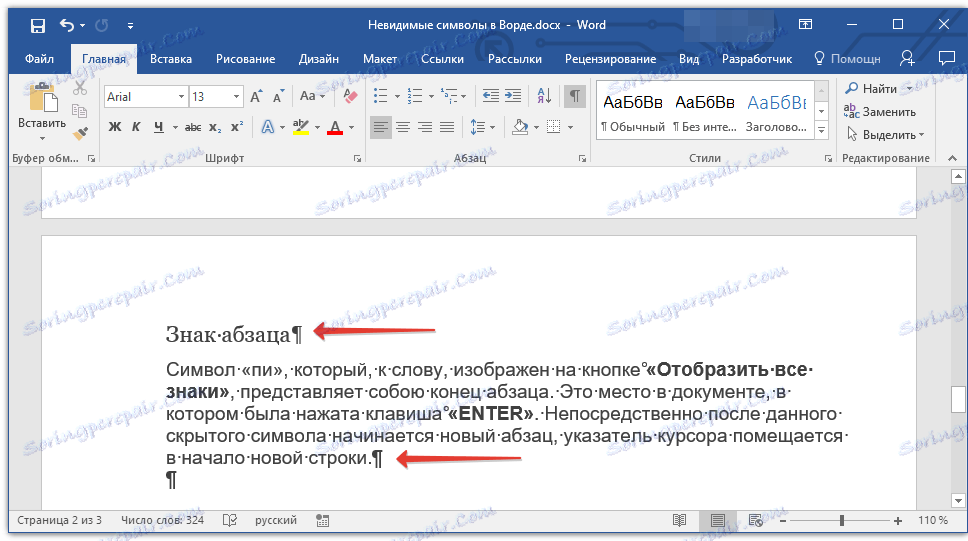Screen dimensions: 968x541
Task: Open Customize Quick Access Toolbar menu
Action: [x=130, y=26]
